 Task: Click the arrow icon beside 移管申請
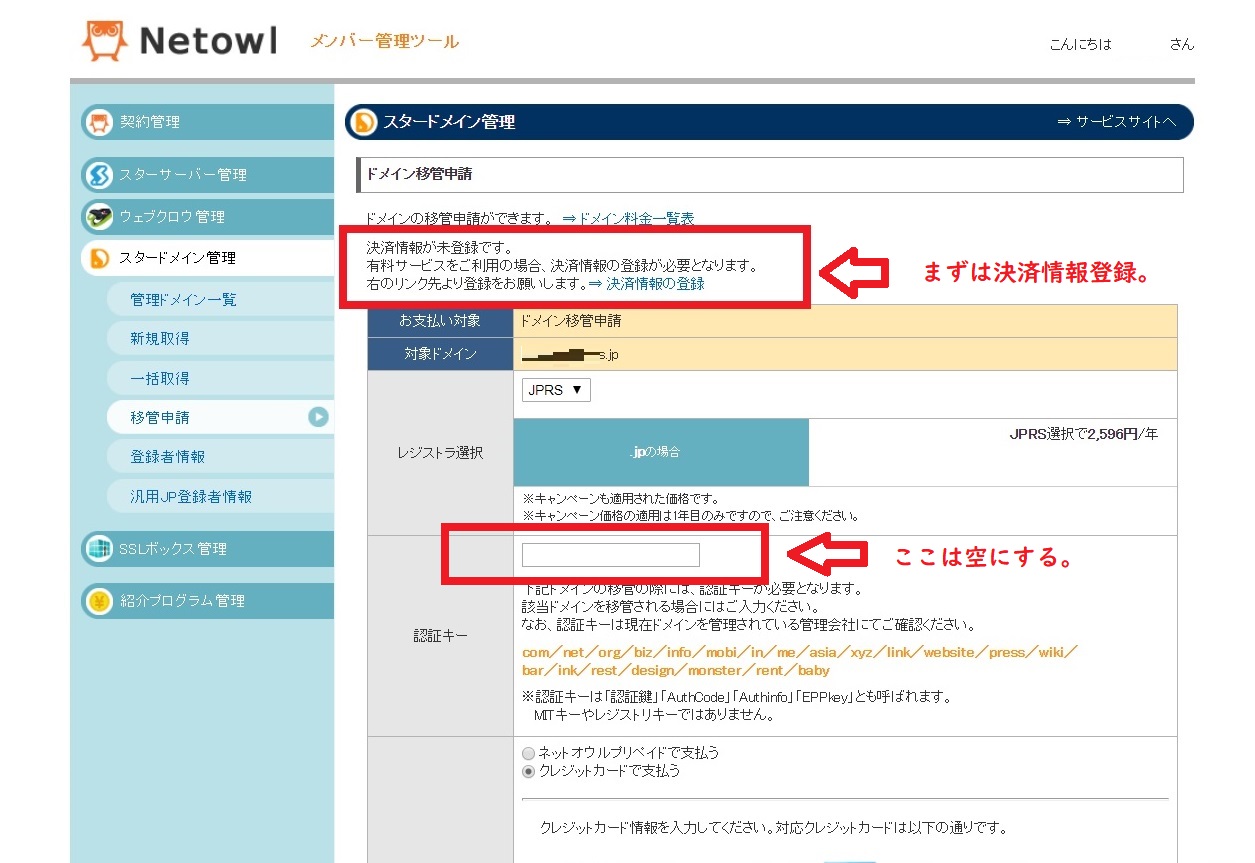click(318, 417)
